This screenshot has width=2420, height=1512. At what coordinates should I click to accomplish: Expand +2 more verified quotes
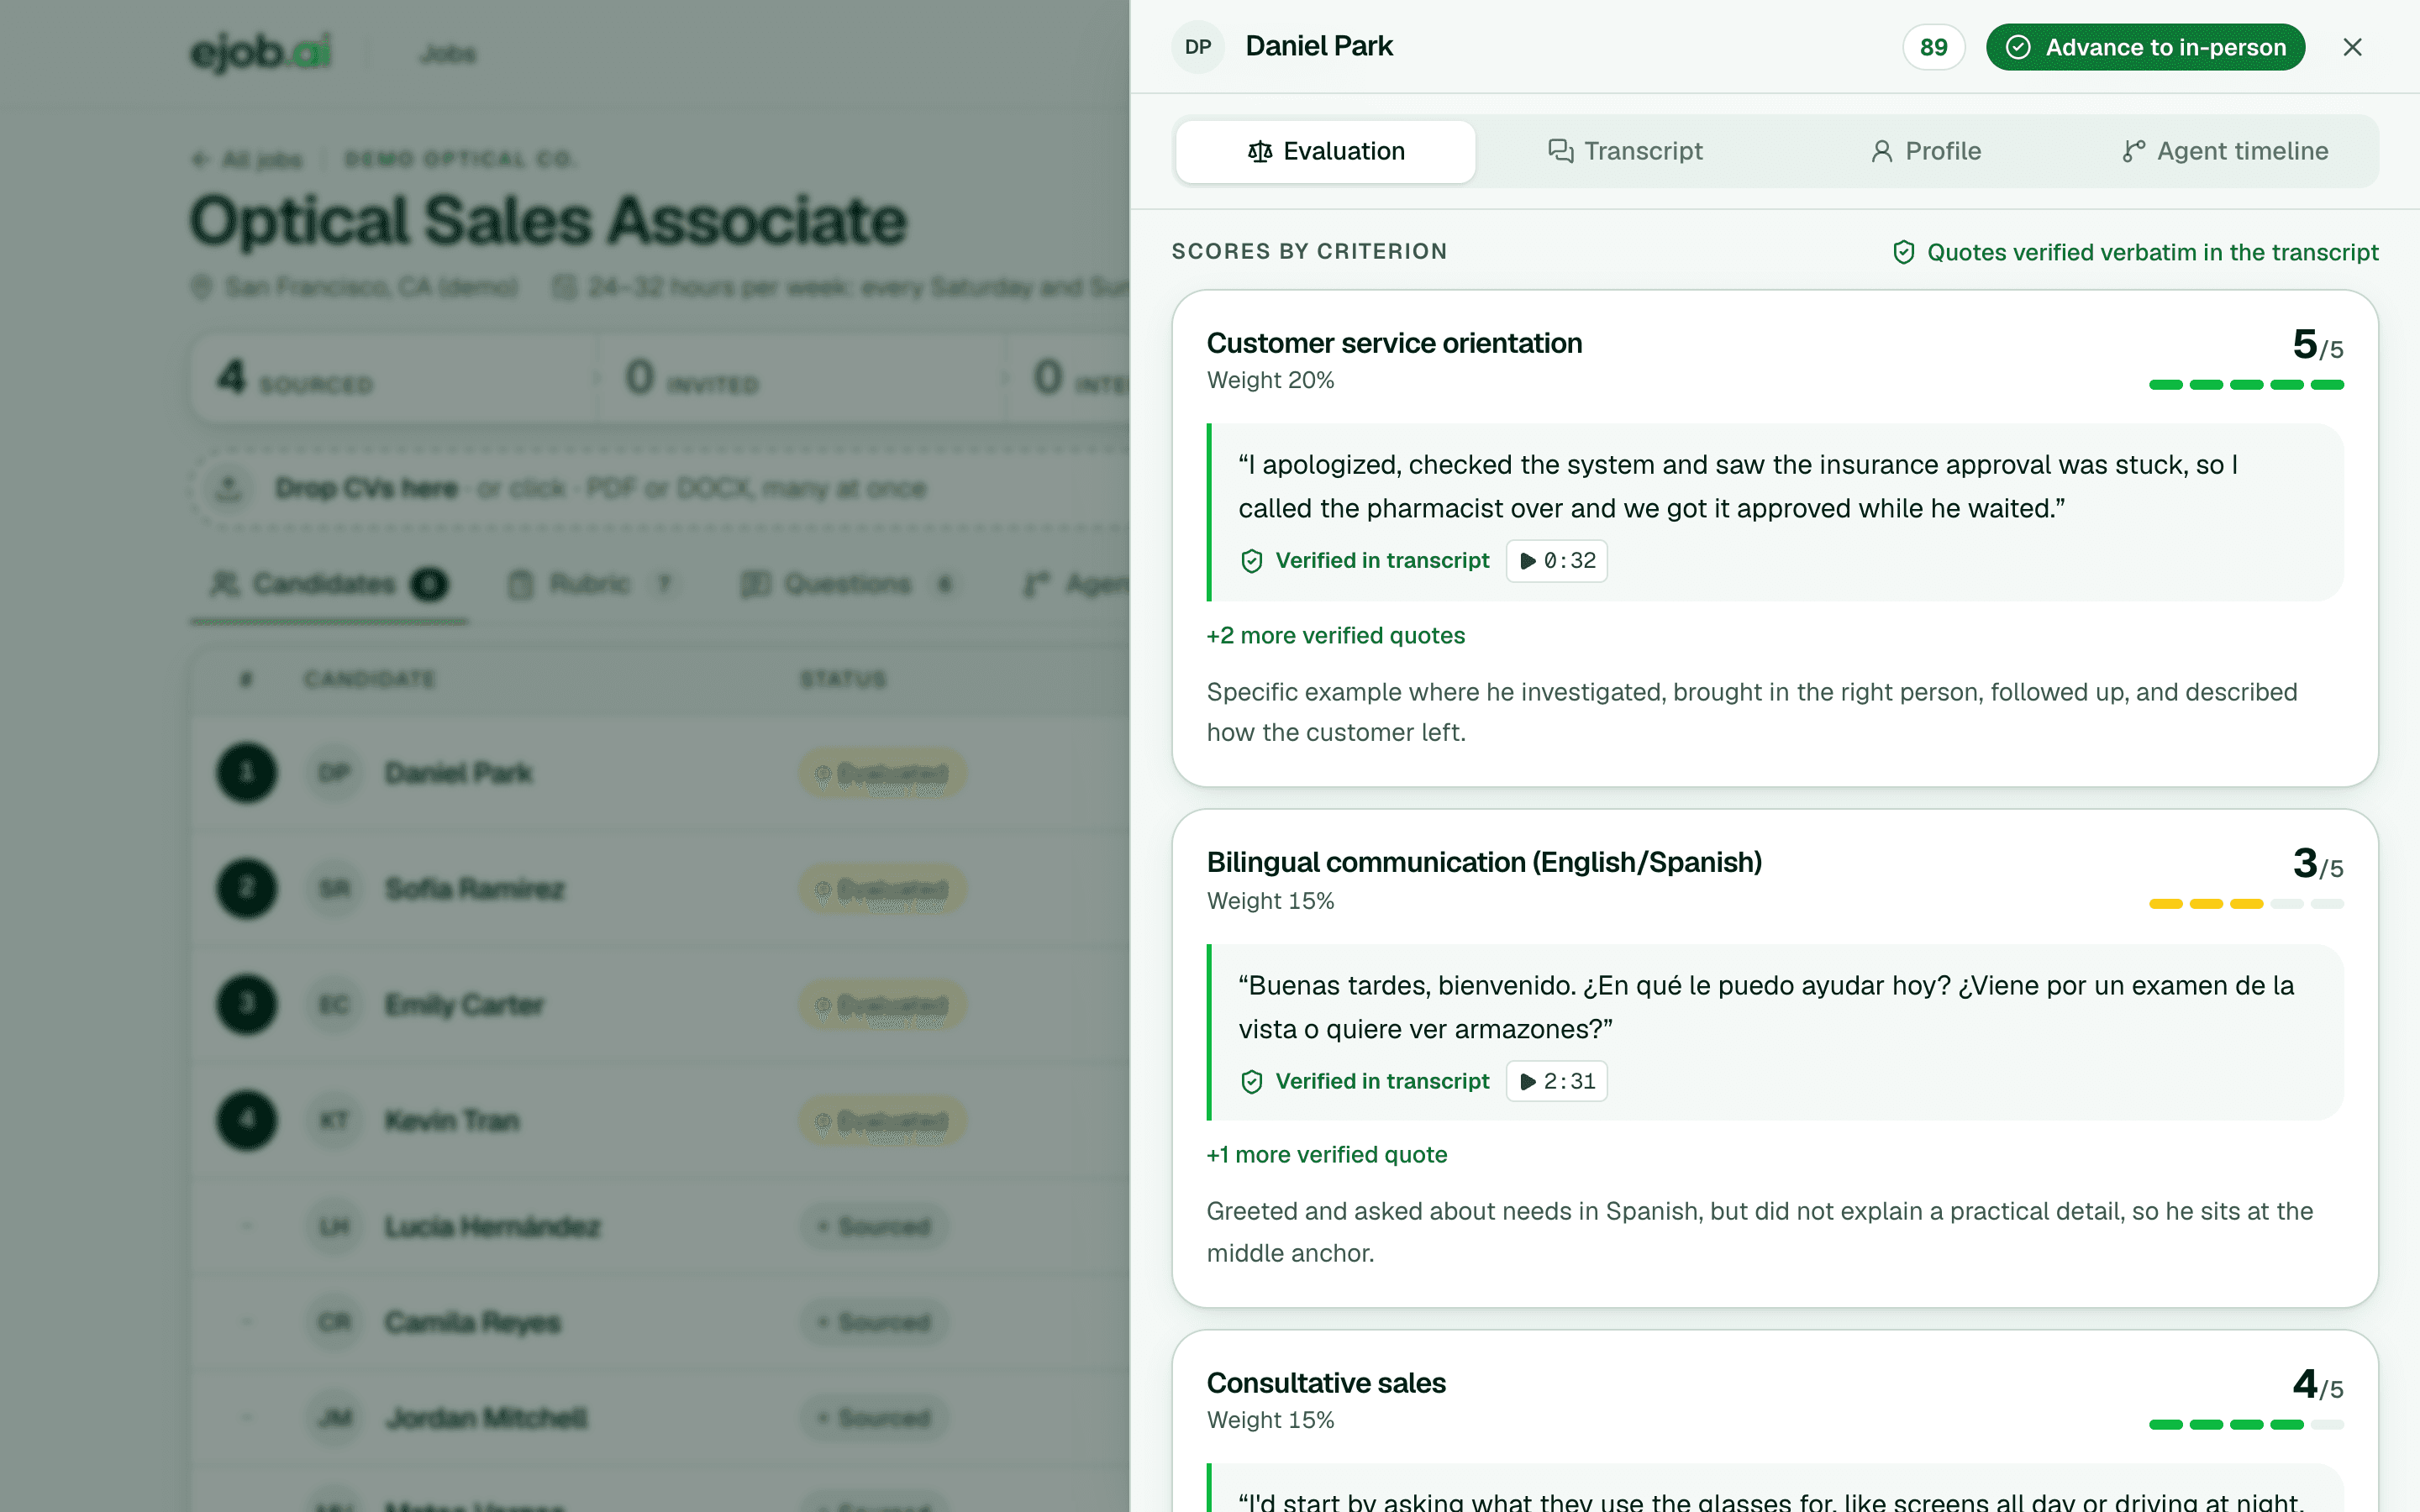tap(1335, 636)
